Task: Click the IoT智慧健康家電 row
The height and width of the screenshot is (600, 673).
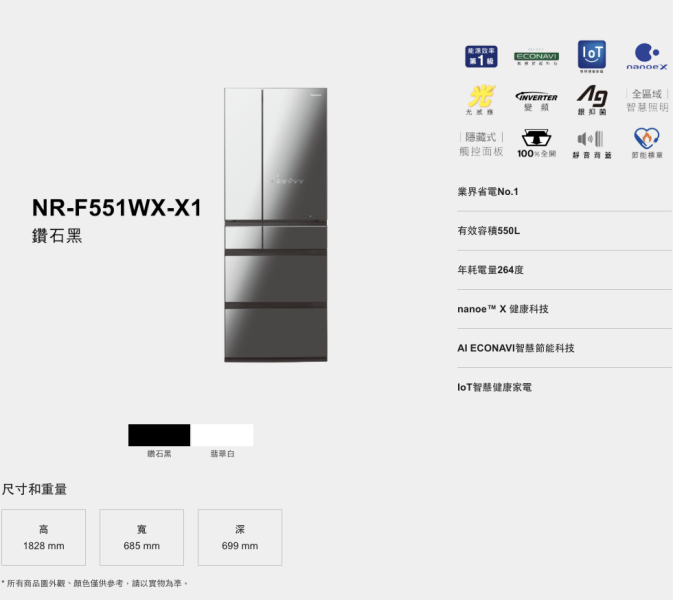Action: click(x=564, y=387)
